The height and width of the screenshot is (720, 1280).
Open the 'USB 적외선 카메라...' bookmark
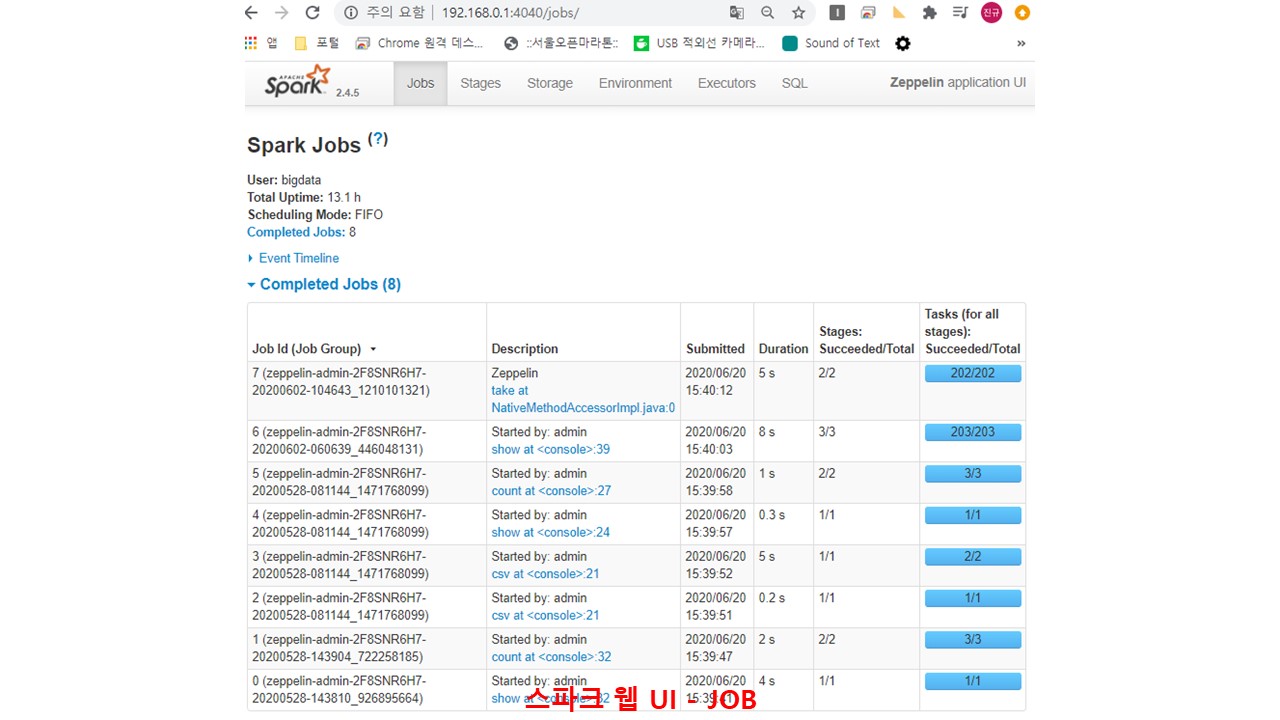point(699,43)
